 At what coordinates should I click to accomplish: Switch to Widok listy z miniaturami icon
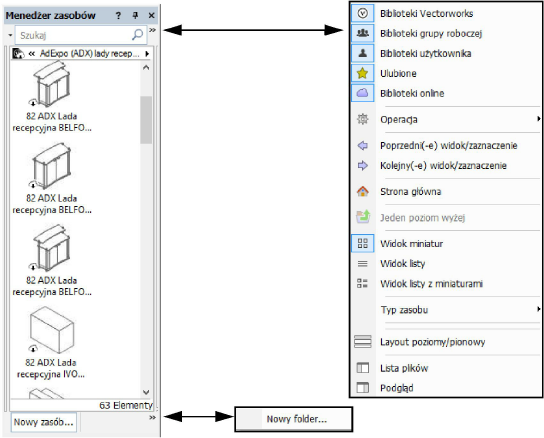tap(363, 284)
